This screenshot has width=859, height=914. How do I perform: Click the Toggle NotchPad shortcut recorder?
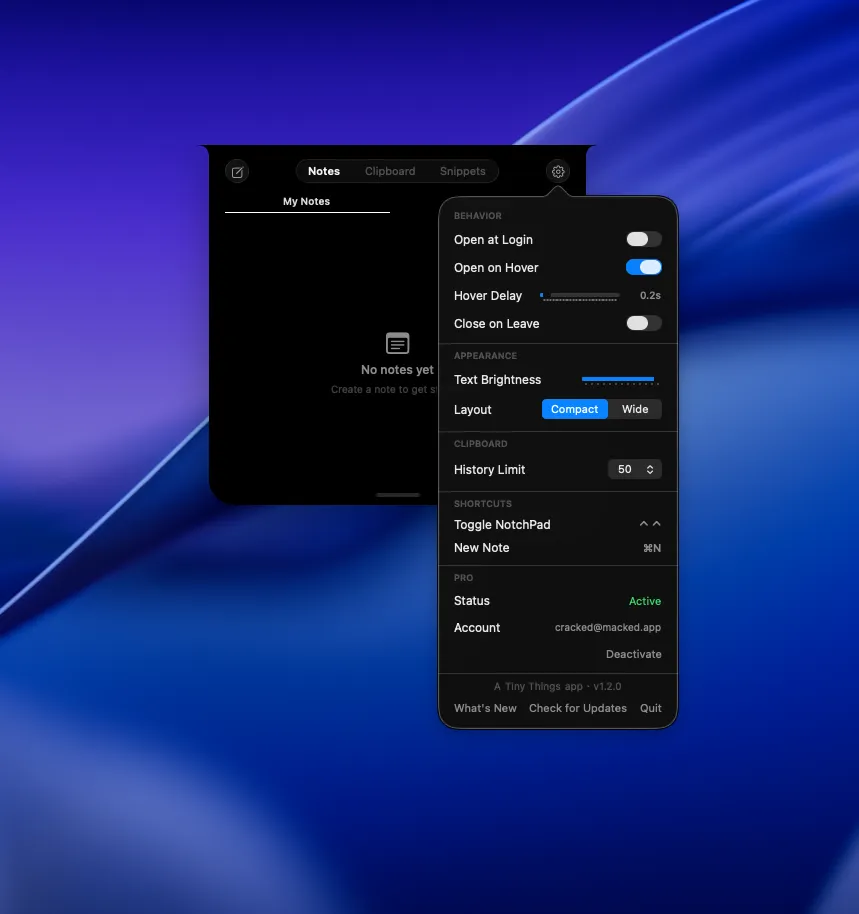click(650, 524)
